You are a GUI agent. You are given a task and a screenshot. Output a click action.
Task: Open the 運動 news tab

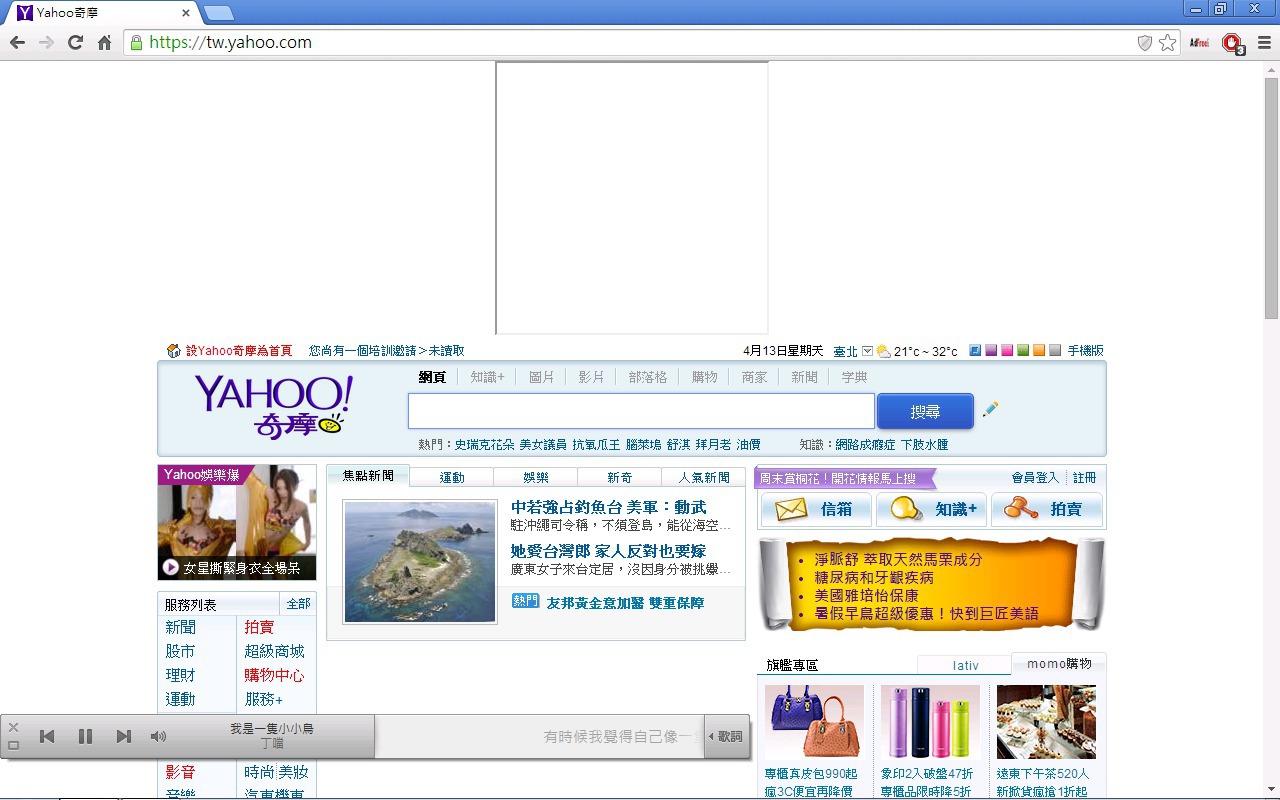pos(452,477)
